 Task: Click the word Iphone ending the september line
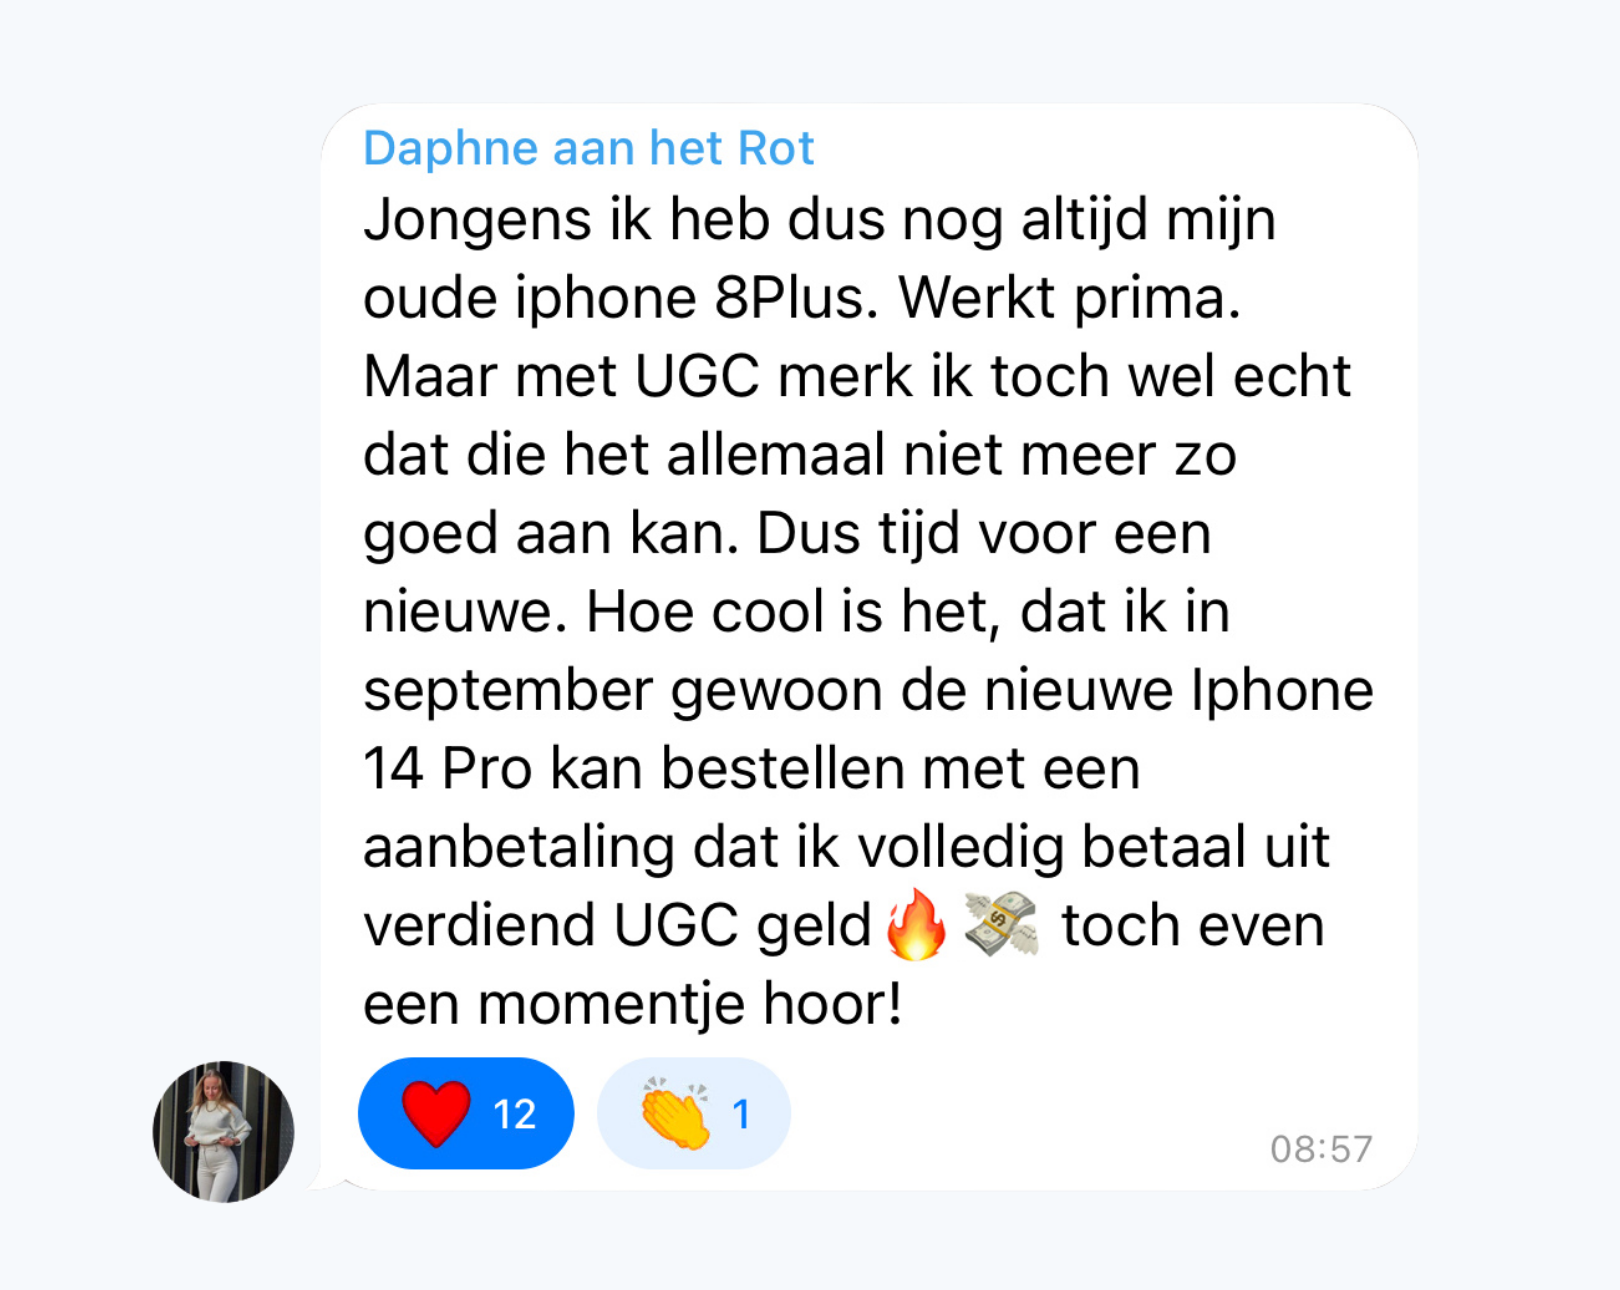click(1282, 692)
